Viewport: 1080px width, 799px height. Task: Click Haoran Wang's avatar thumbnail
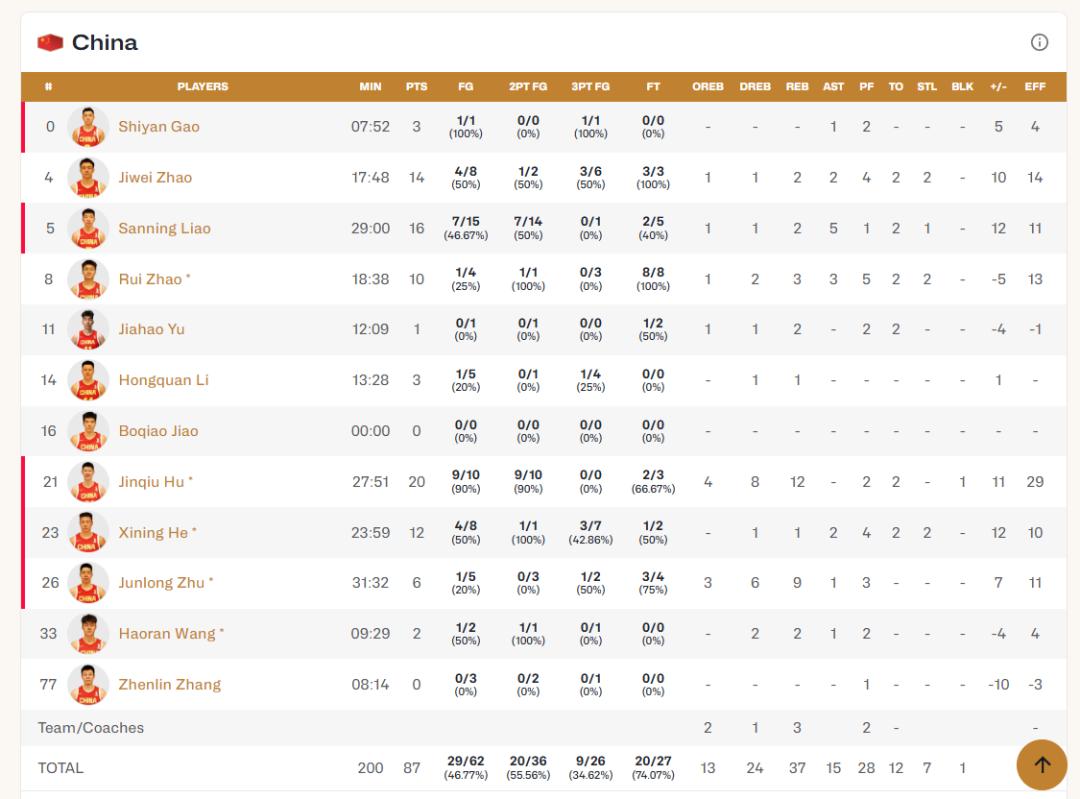(88, 634)
